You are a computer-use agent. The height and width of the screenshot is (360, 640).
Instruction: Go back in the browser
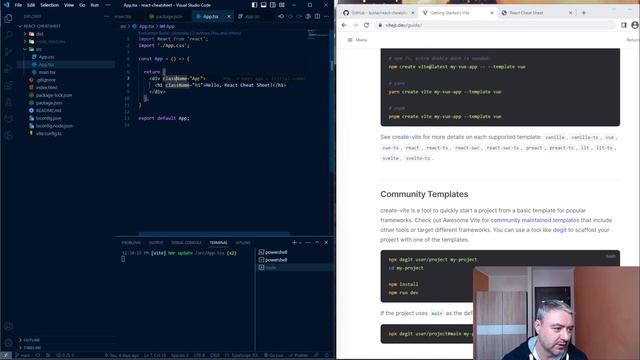[x=344, y=25]
